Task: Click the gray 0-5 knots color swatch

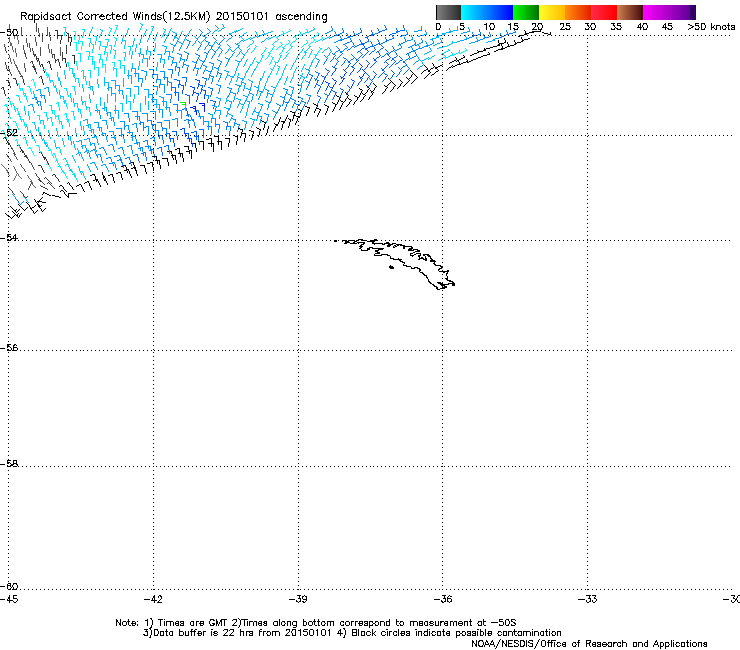Action: [448, 12]
